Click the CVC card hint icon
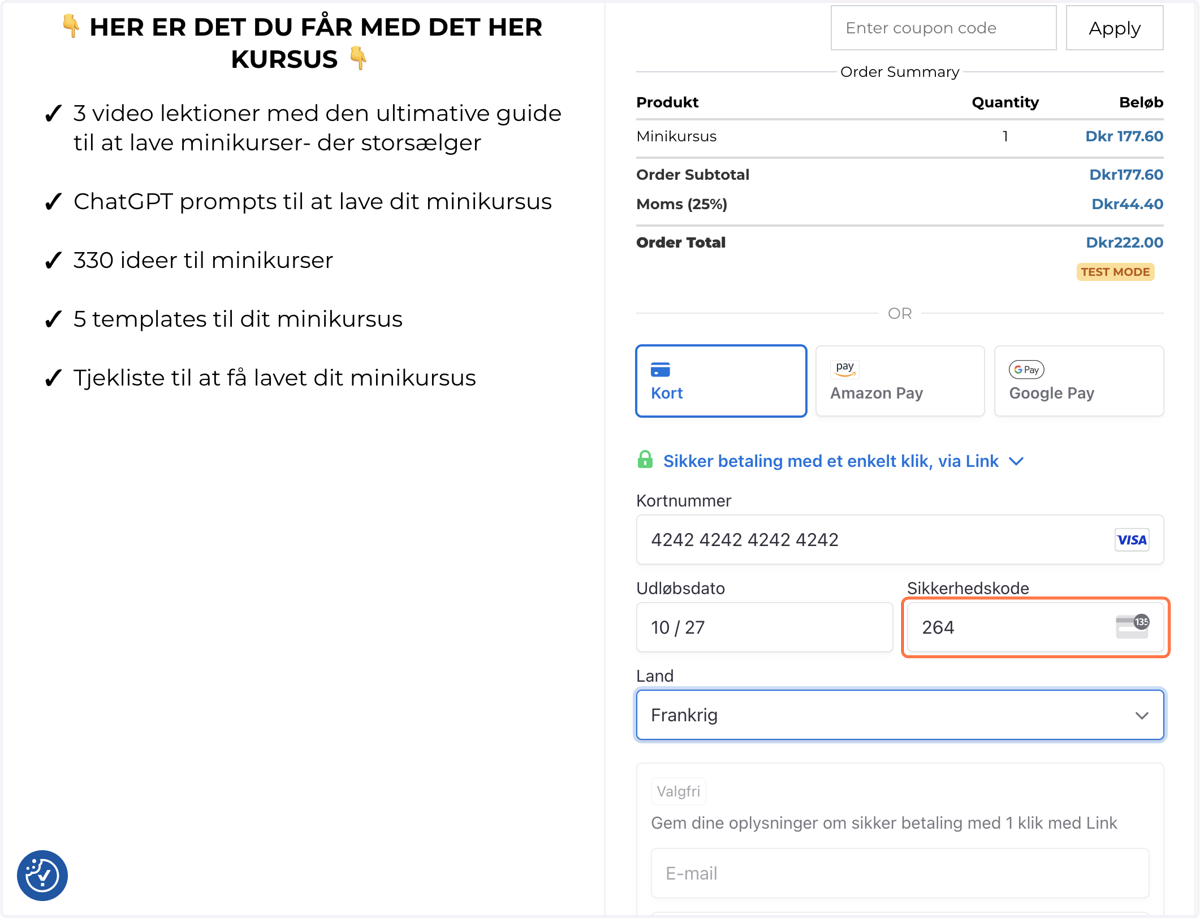 point(1132,627)
